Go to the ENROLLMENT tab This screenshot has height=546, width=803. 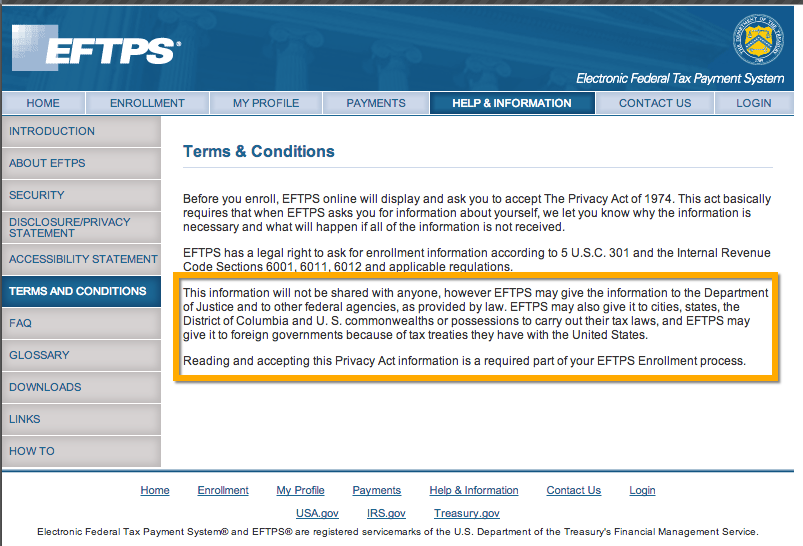(x=147, y=103)
